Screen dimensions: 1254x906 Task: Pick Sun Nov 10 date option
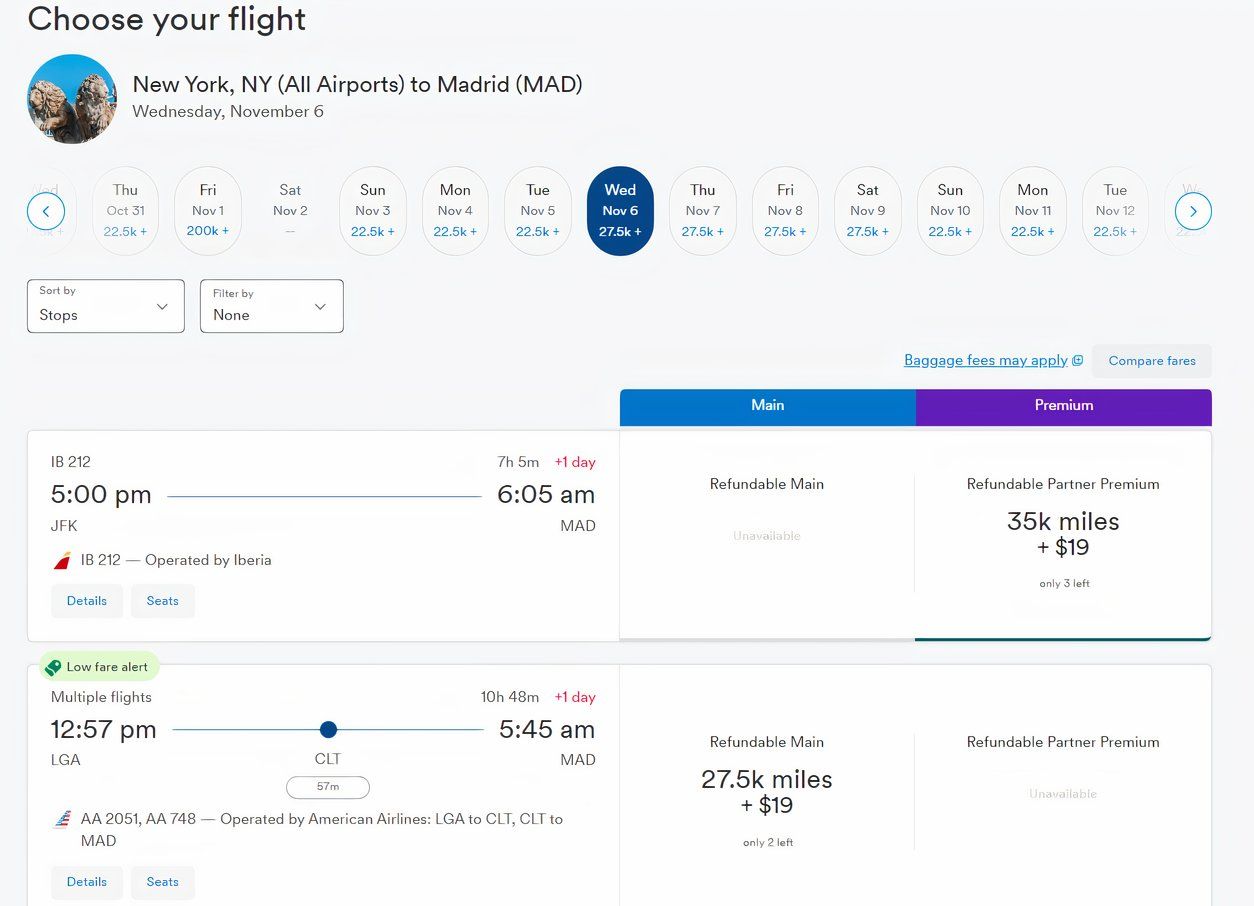(x=950, y=211)
